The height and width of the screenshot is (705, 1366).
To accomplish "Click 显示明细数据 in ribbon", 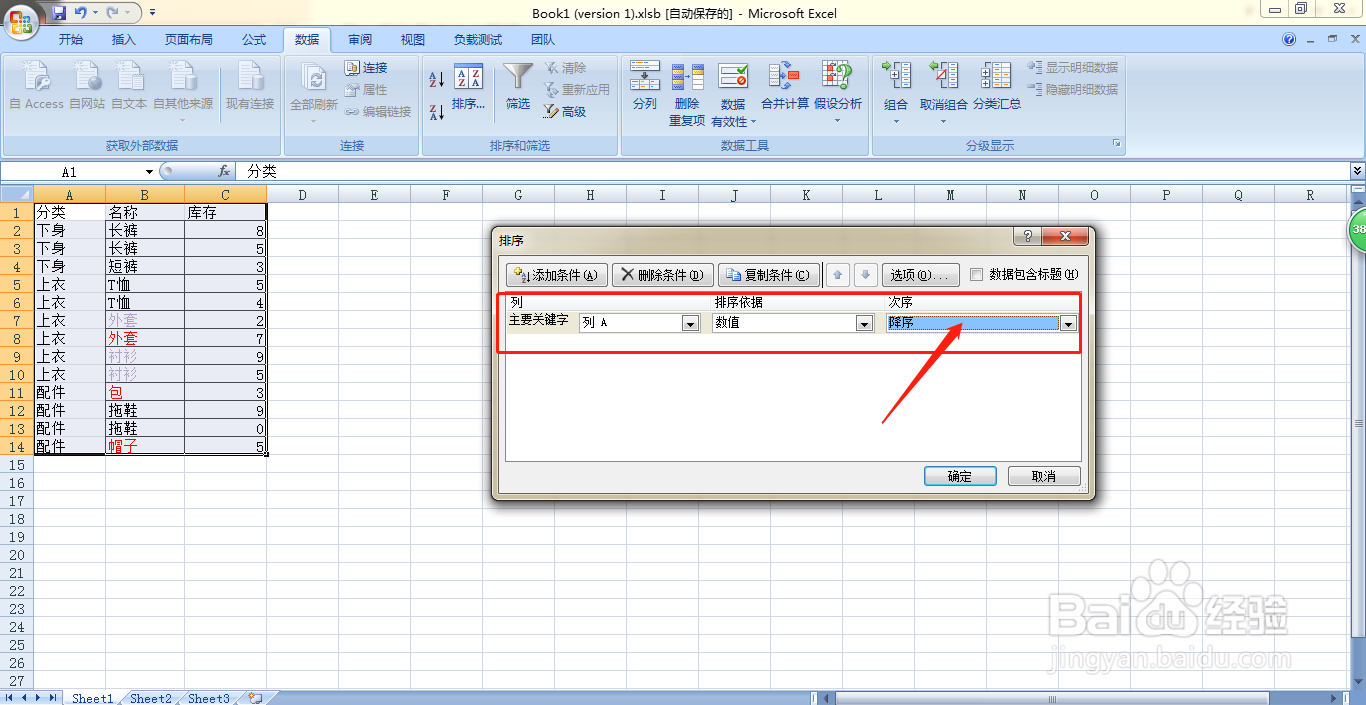I will [x=1073, y=68].
